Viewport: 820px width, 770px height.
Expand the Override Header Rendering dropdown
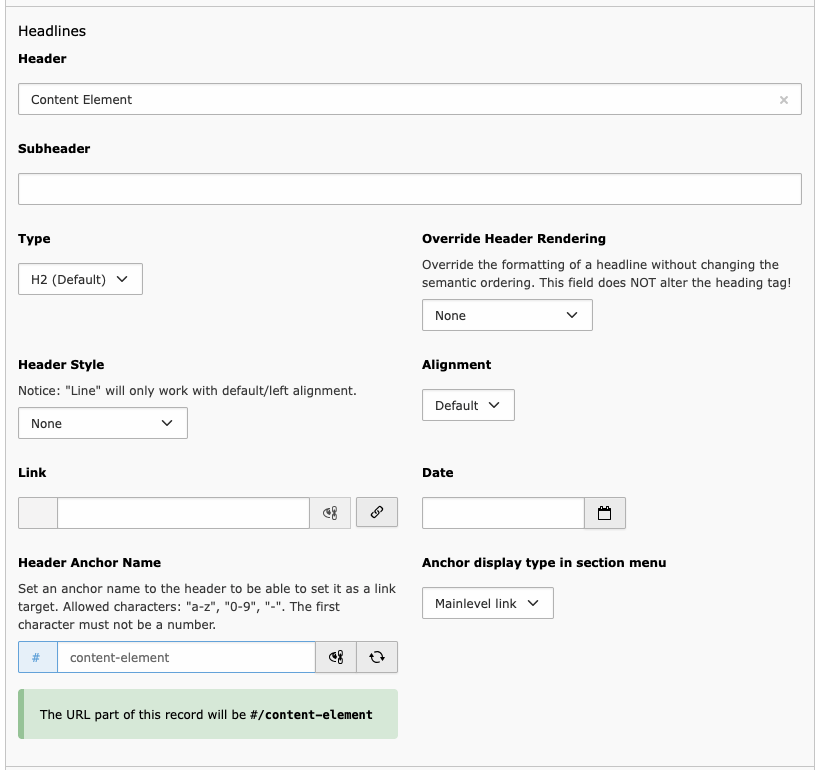tap(507, 315)
